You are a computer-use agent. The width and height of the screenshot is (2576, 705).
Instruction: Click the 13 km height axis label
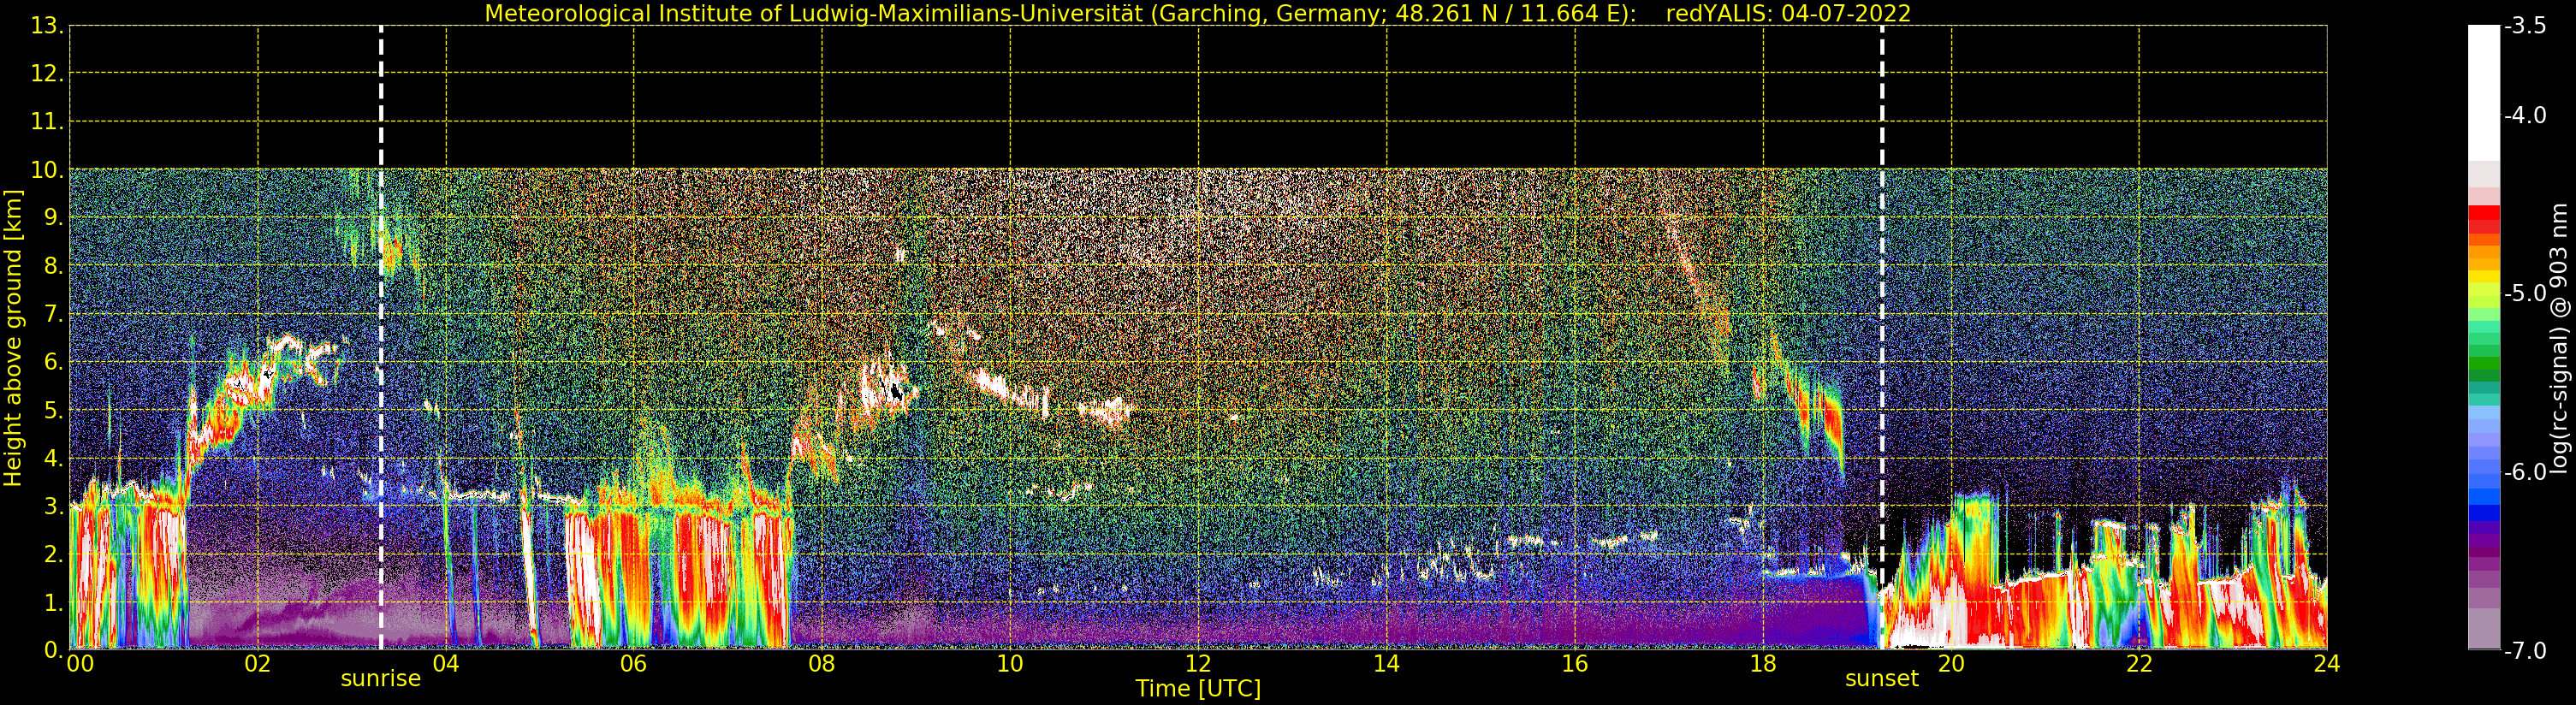(45, 26)
